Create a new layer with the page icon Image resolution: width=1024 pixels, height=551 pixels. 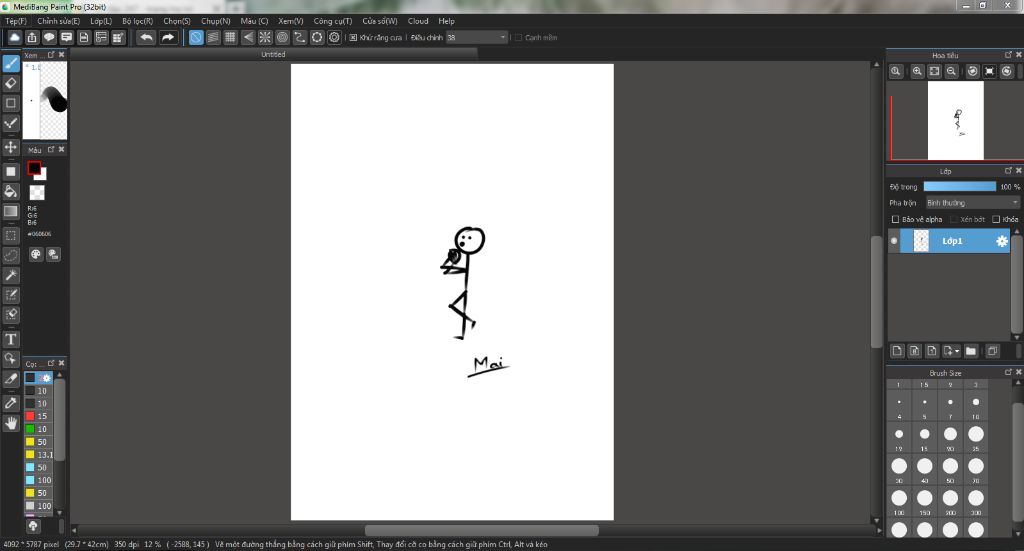coord(897,351)
